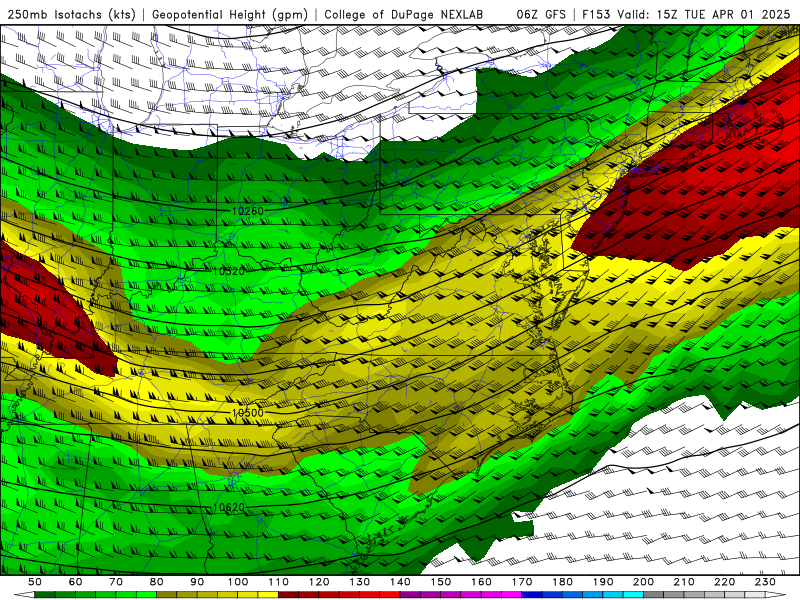This screenshot has width=800, height=600.
Task: Click the 130 value on the color scale
Action: point(360,582)
